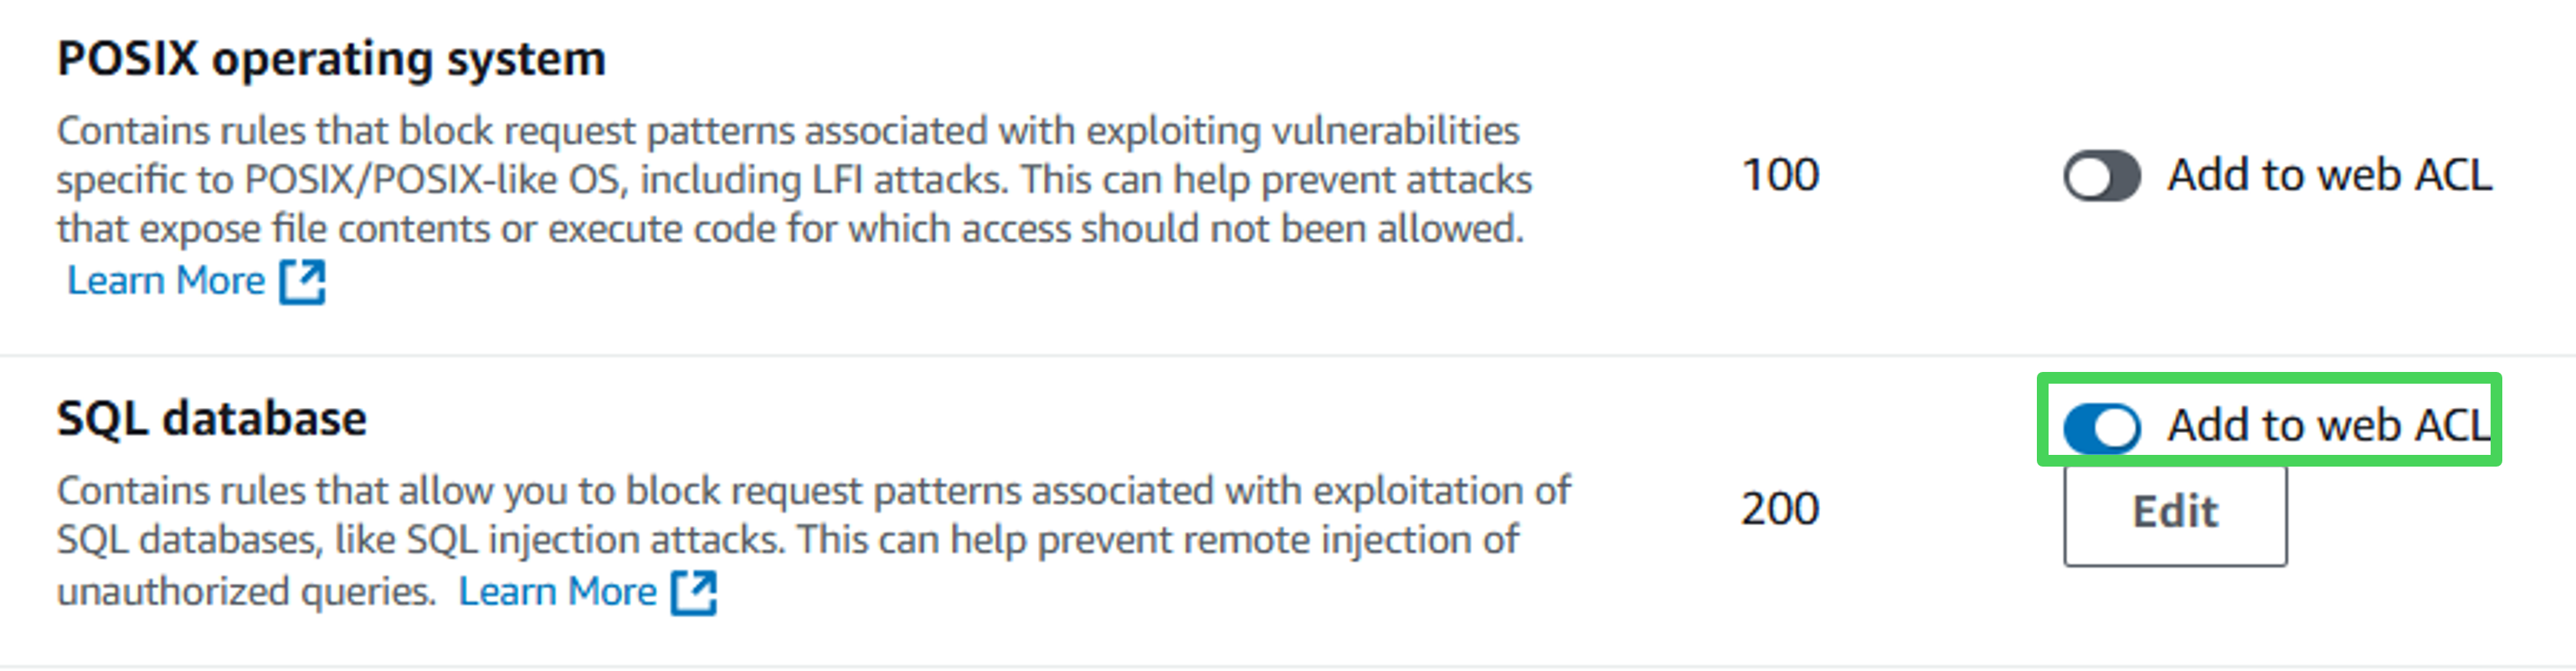Screen dimensions: 2576x671
Task: Click the POSIX rule group description paragraph
Action: pyautogui.click(x=790, y=180)
